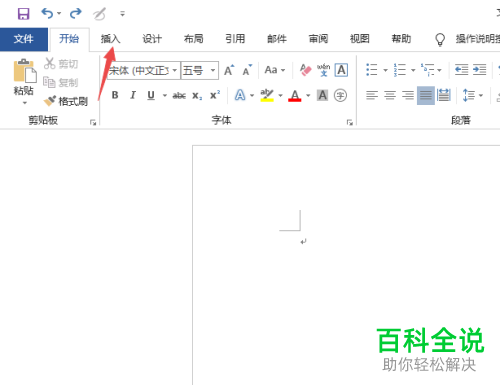Customize the Quick Access Toolbar dropdown
Viewport: 500px width, 385px height.
tap(122, 14)
